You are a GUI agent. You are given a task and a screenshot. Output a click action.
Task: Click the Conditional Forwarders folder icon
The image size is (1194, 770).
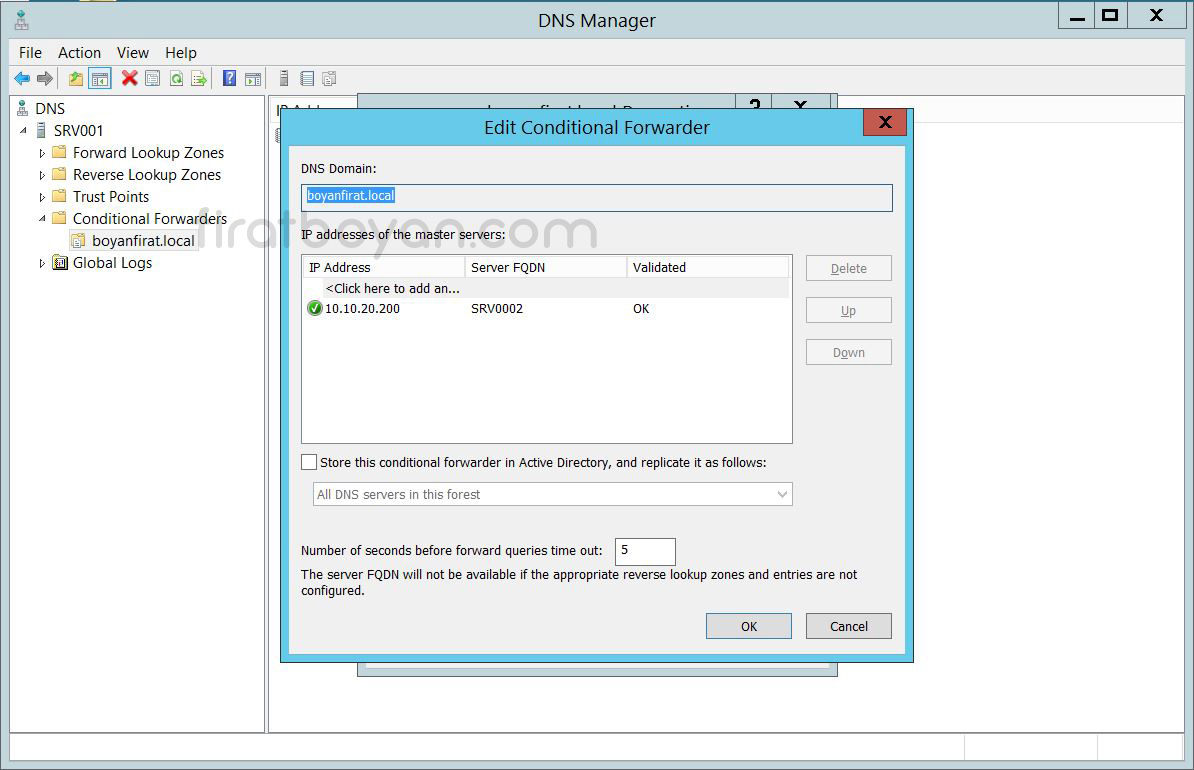click(59, 219)
